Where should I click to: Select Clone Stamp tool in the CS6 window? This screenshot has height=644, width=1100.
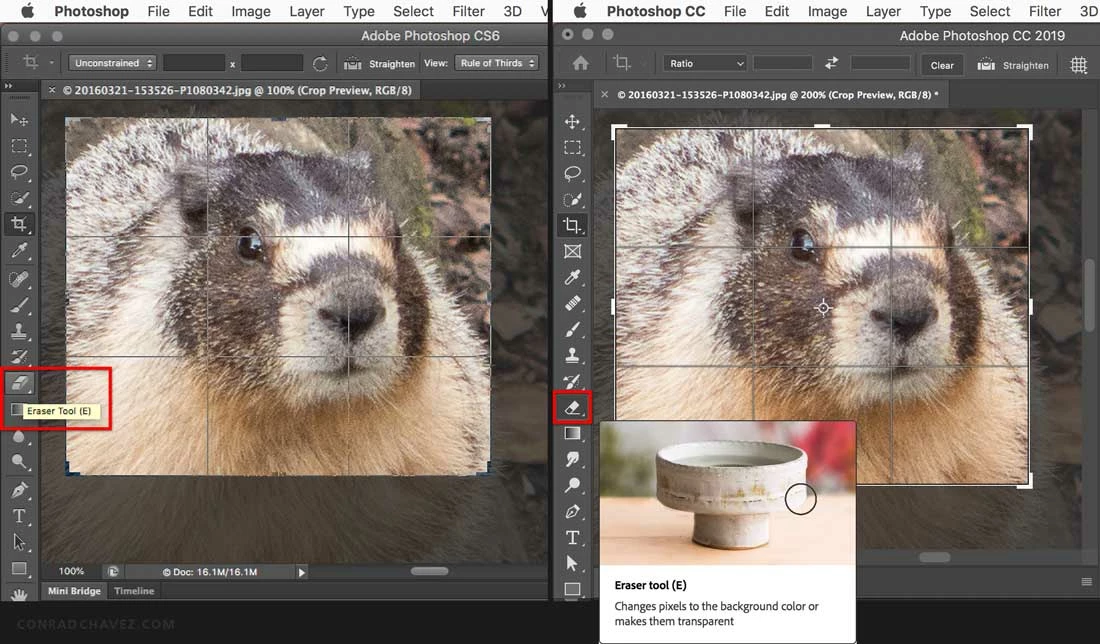pos(19,331)
